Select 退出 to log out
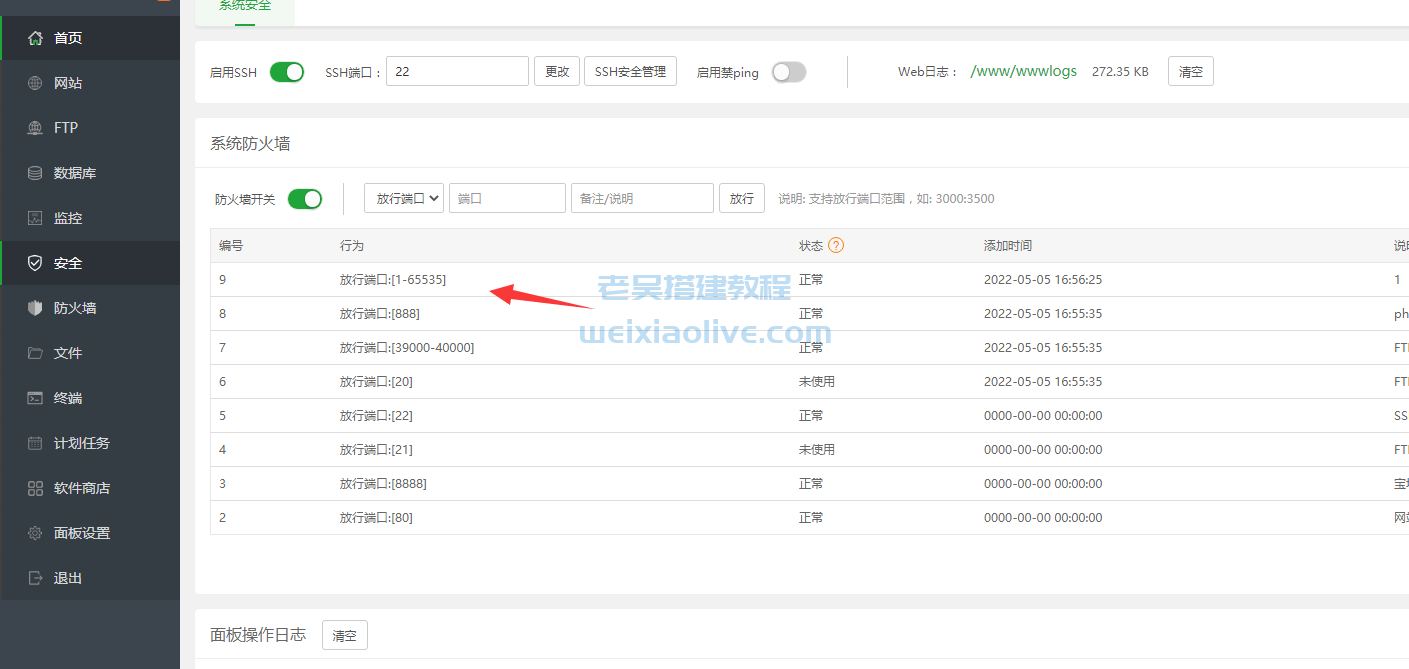Screen dimensions: 1409x669 [x=66, y=577]
